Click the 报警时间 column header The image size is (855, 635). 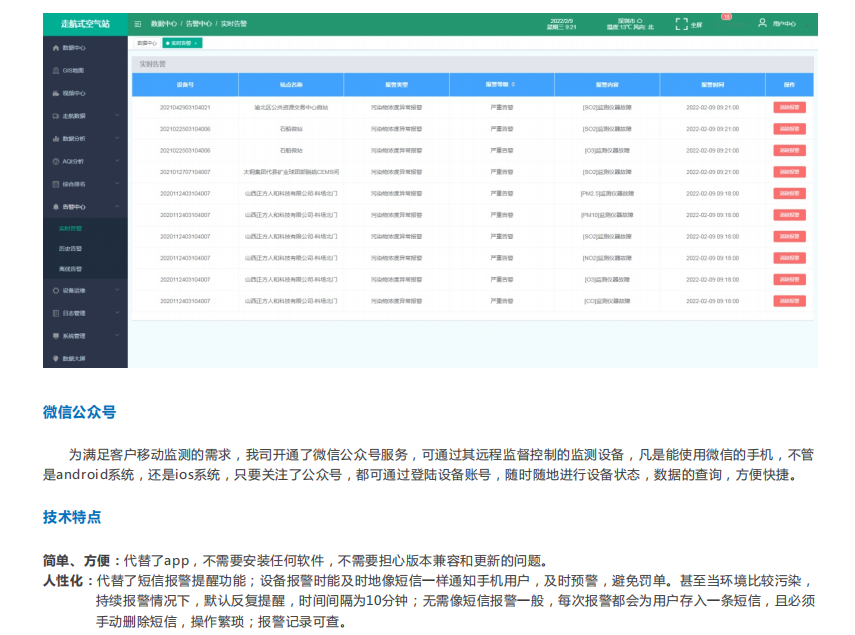[x=713, y=84]
